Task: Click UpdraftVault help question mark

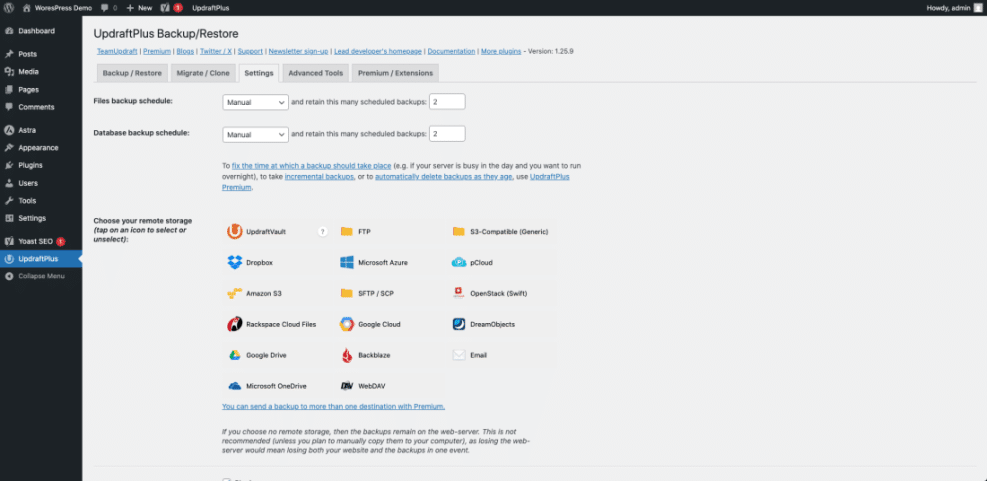Action: click(x=323, y=232)
